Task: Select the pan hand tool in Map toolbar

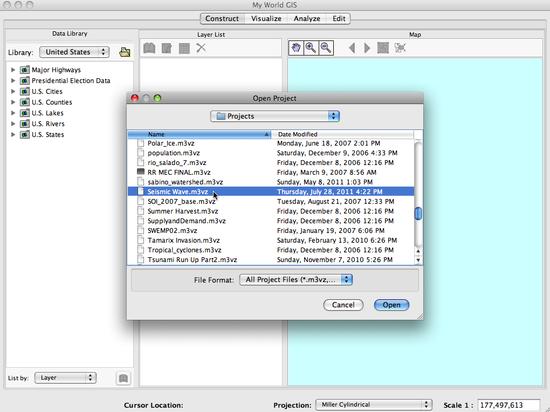Action: tap(296, 48)
